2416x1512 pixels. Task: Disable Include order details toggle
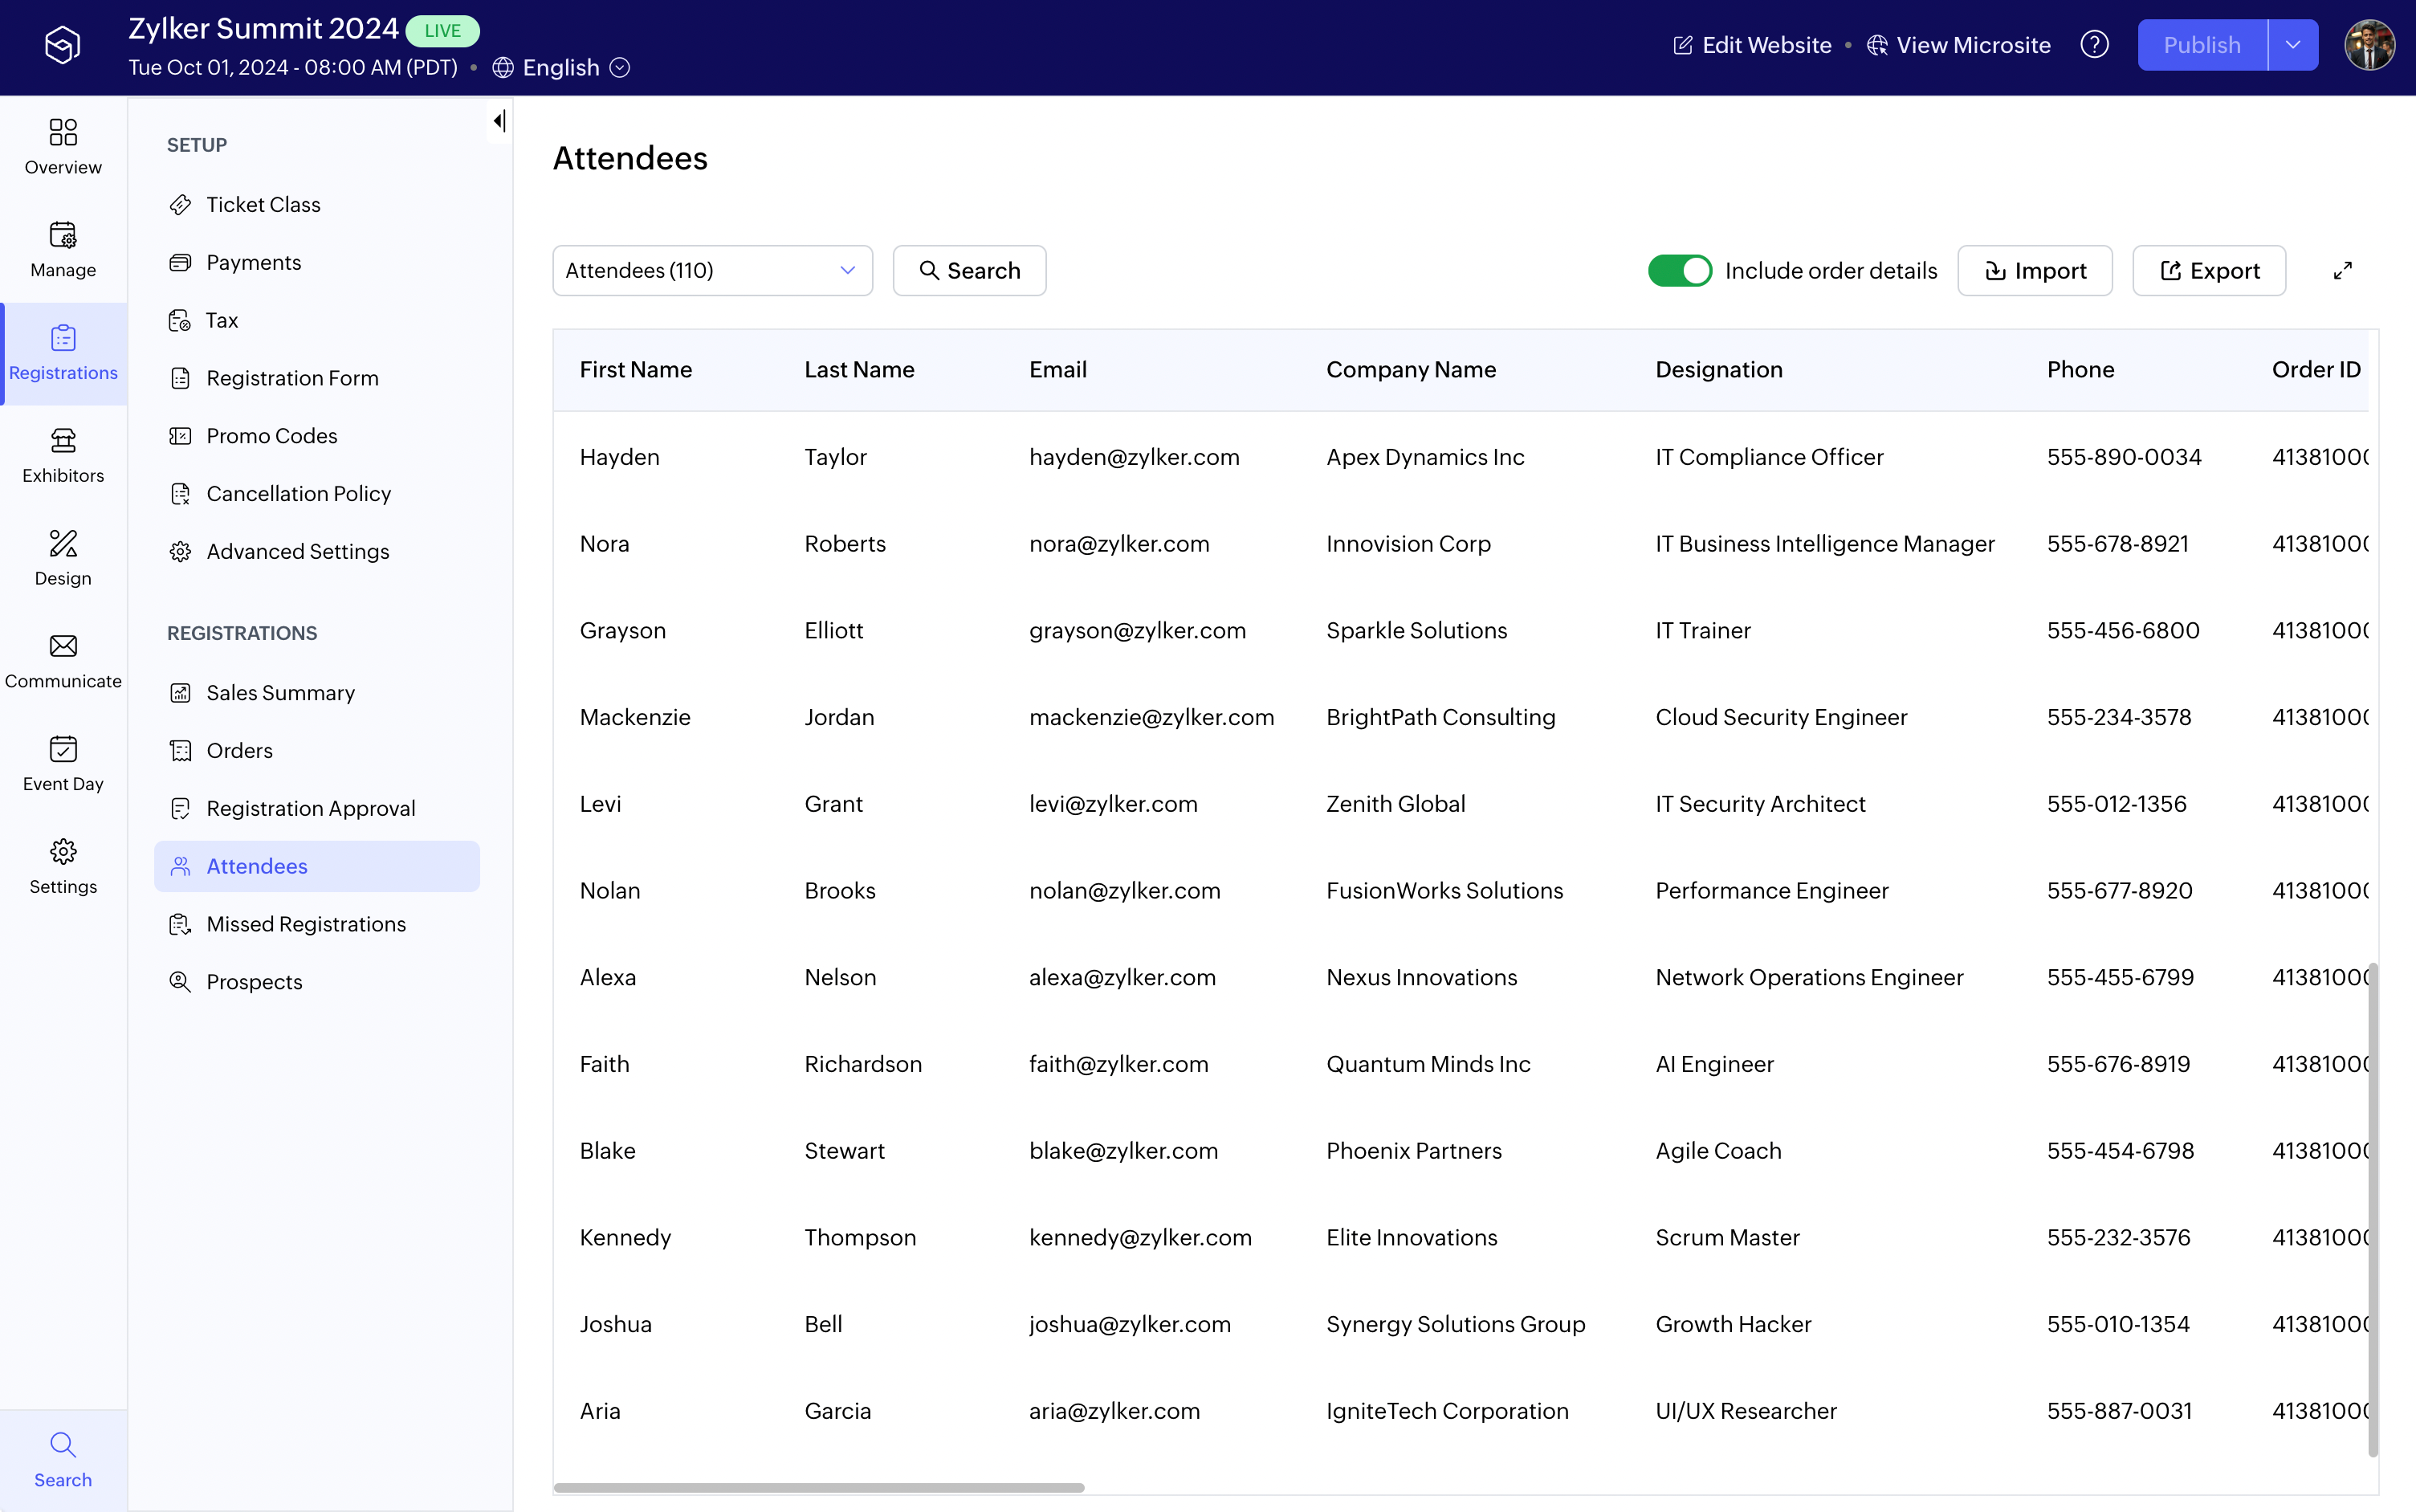pyautogui.click(x=1680, y=271)
